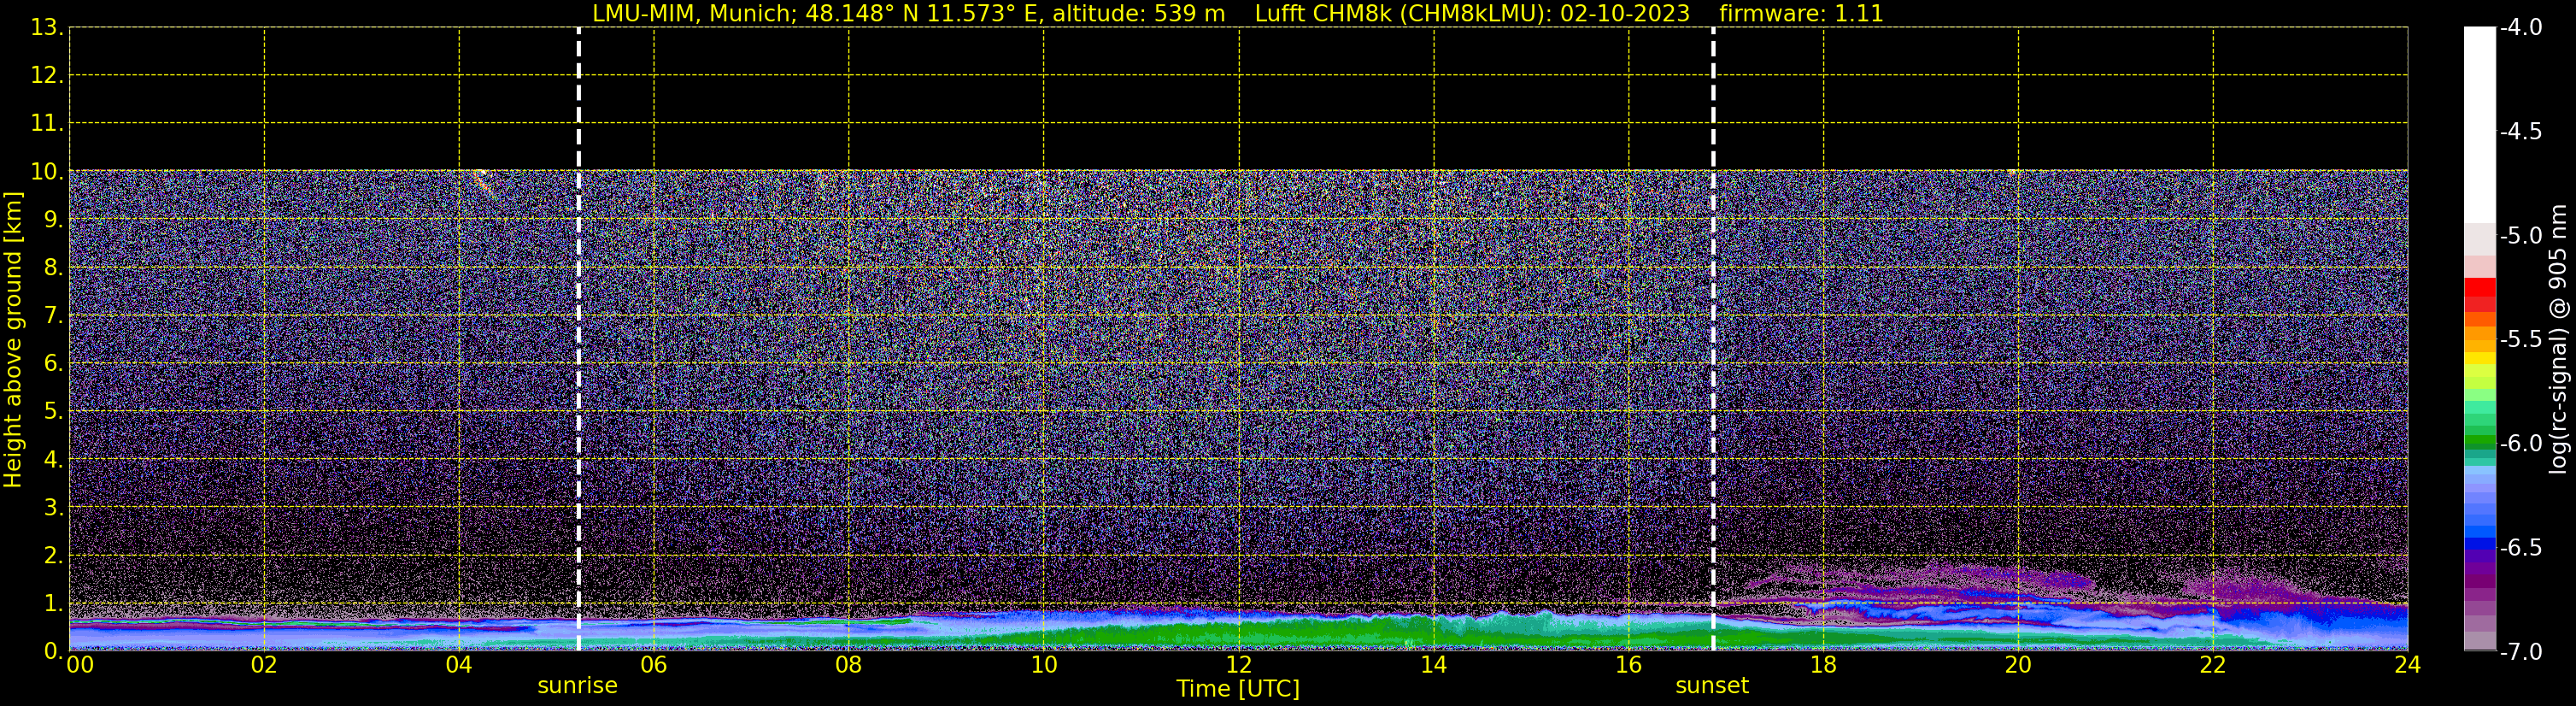2576x706 pixels.
Task: Click the 22 tick label on the time axis
Action: 2213,665
